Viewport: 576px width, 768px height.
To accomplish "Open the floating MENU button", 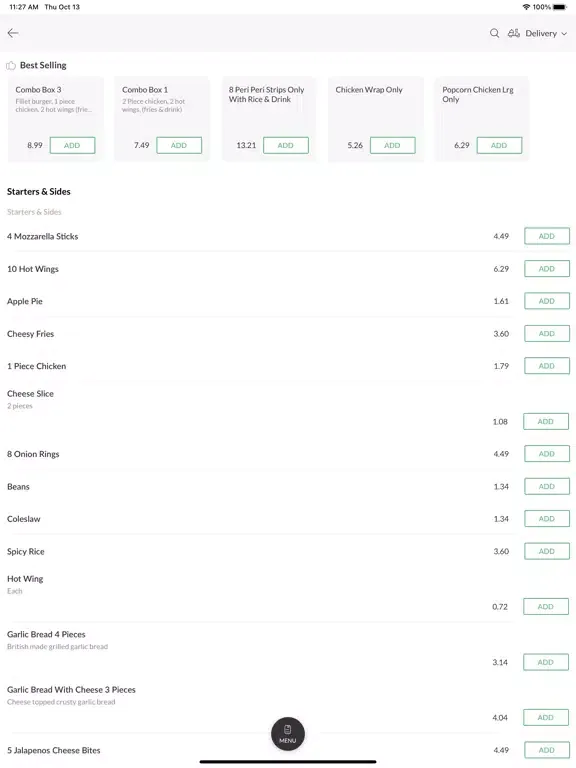I will tap(288, 734).
